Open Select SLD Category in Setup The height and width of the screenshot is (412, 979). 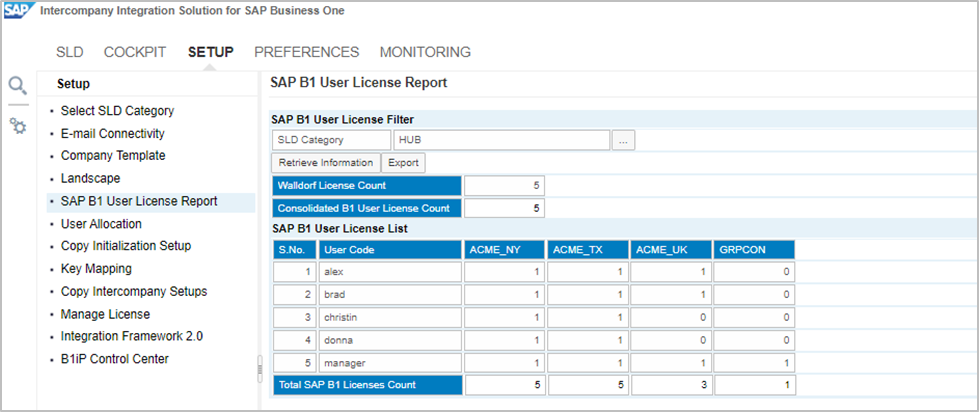click(x=117, y=111)
